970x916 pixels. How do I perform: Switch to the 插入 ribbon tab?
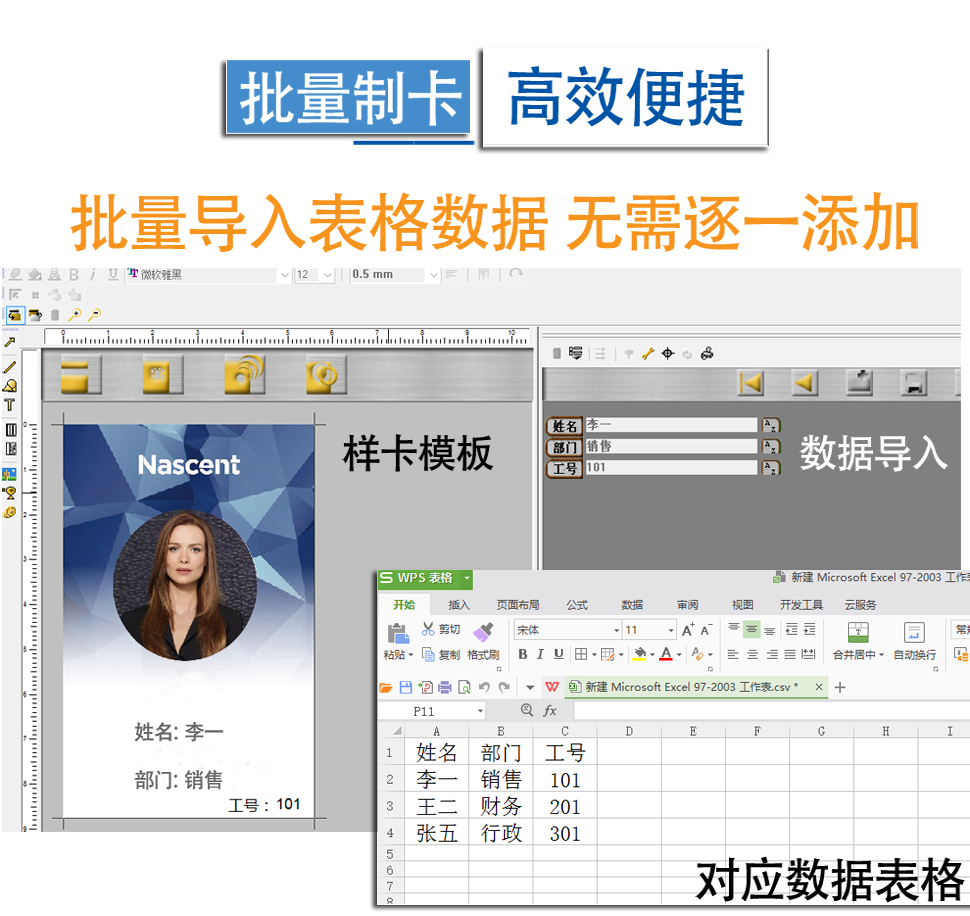[459, 605]
